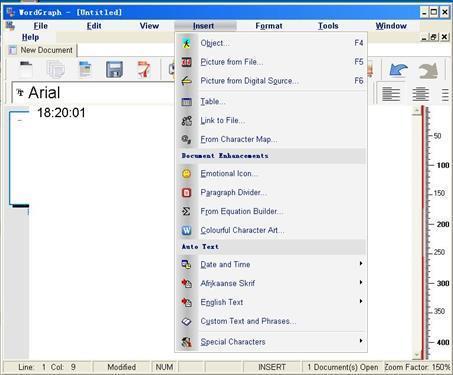Expand the English Text submenu arrow
This screenshot has height=375, width=453.
(x=361, y=301)
